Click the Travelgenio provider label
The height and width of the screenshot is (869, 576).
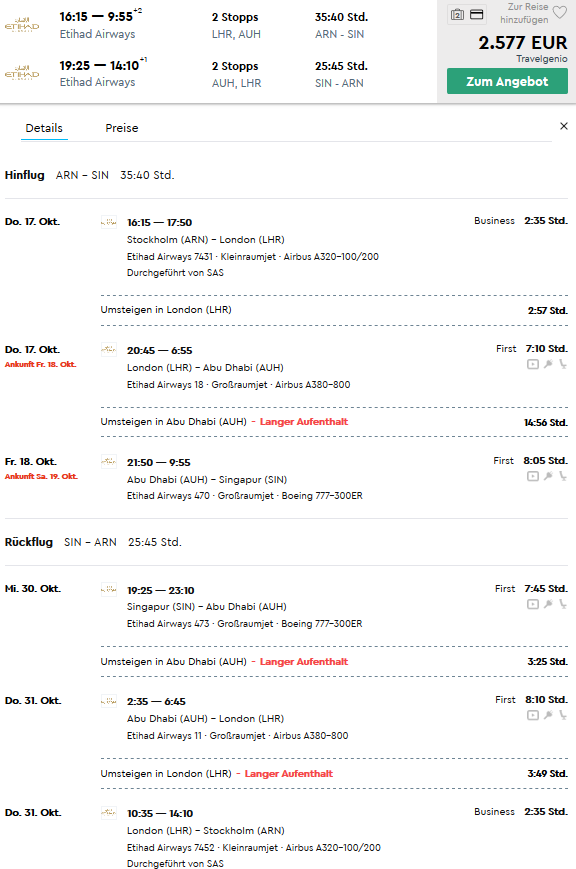(542, 59)
